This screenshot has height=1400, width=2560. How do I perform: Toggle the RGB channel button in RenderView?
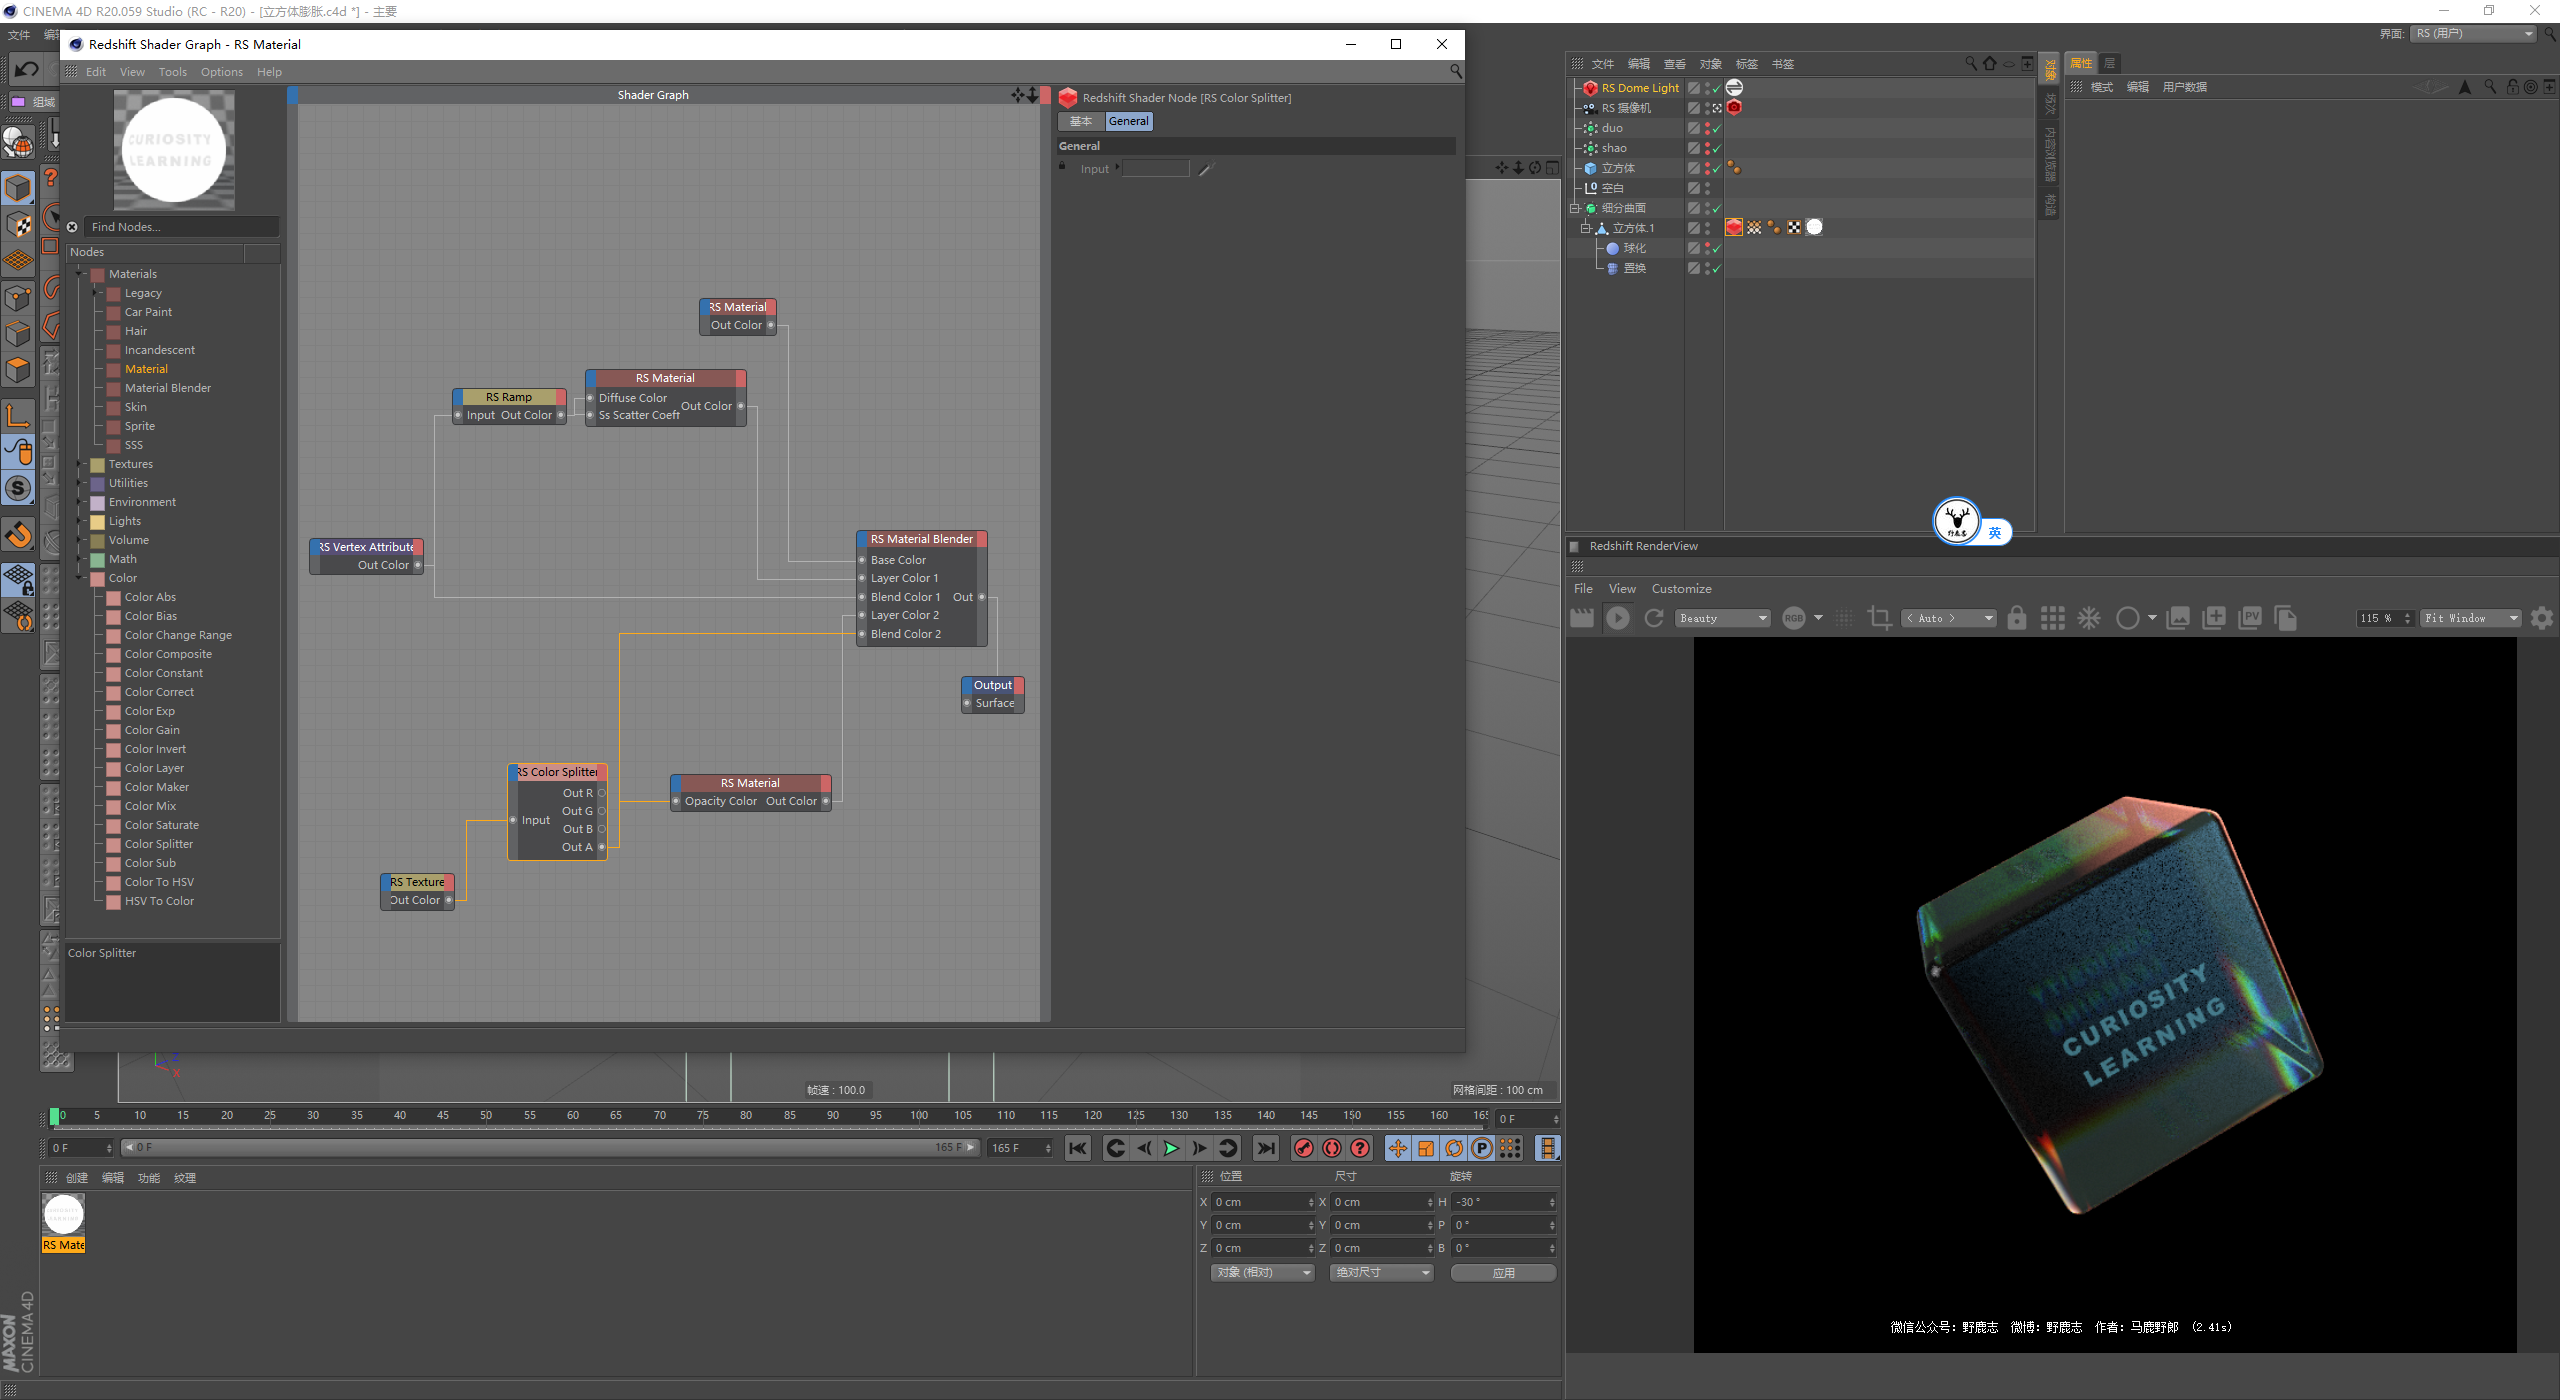(x=1794, y=618)
